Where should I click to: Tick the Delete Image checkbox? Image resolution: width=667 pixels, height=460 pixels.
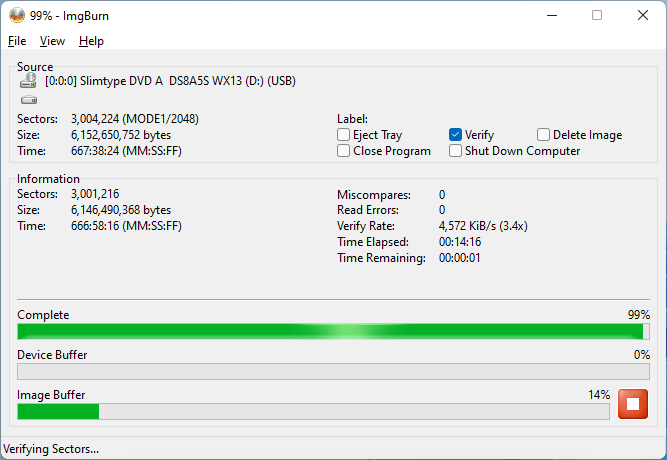point(543,135)
